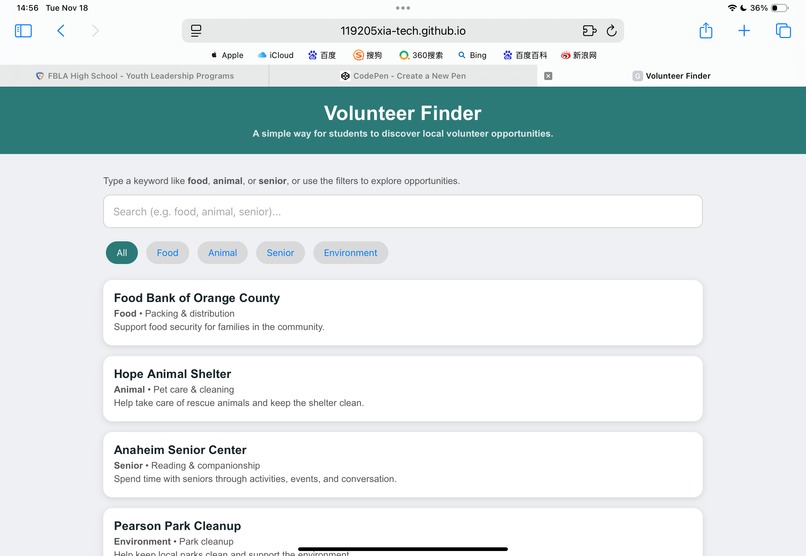Click the extensions icon in address bar
806x556 pixels.
(589, 31)
